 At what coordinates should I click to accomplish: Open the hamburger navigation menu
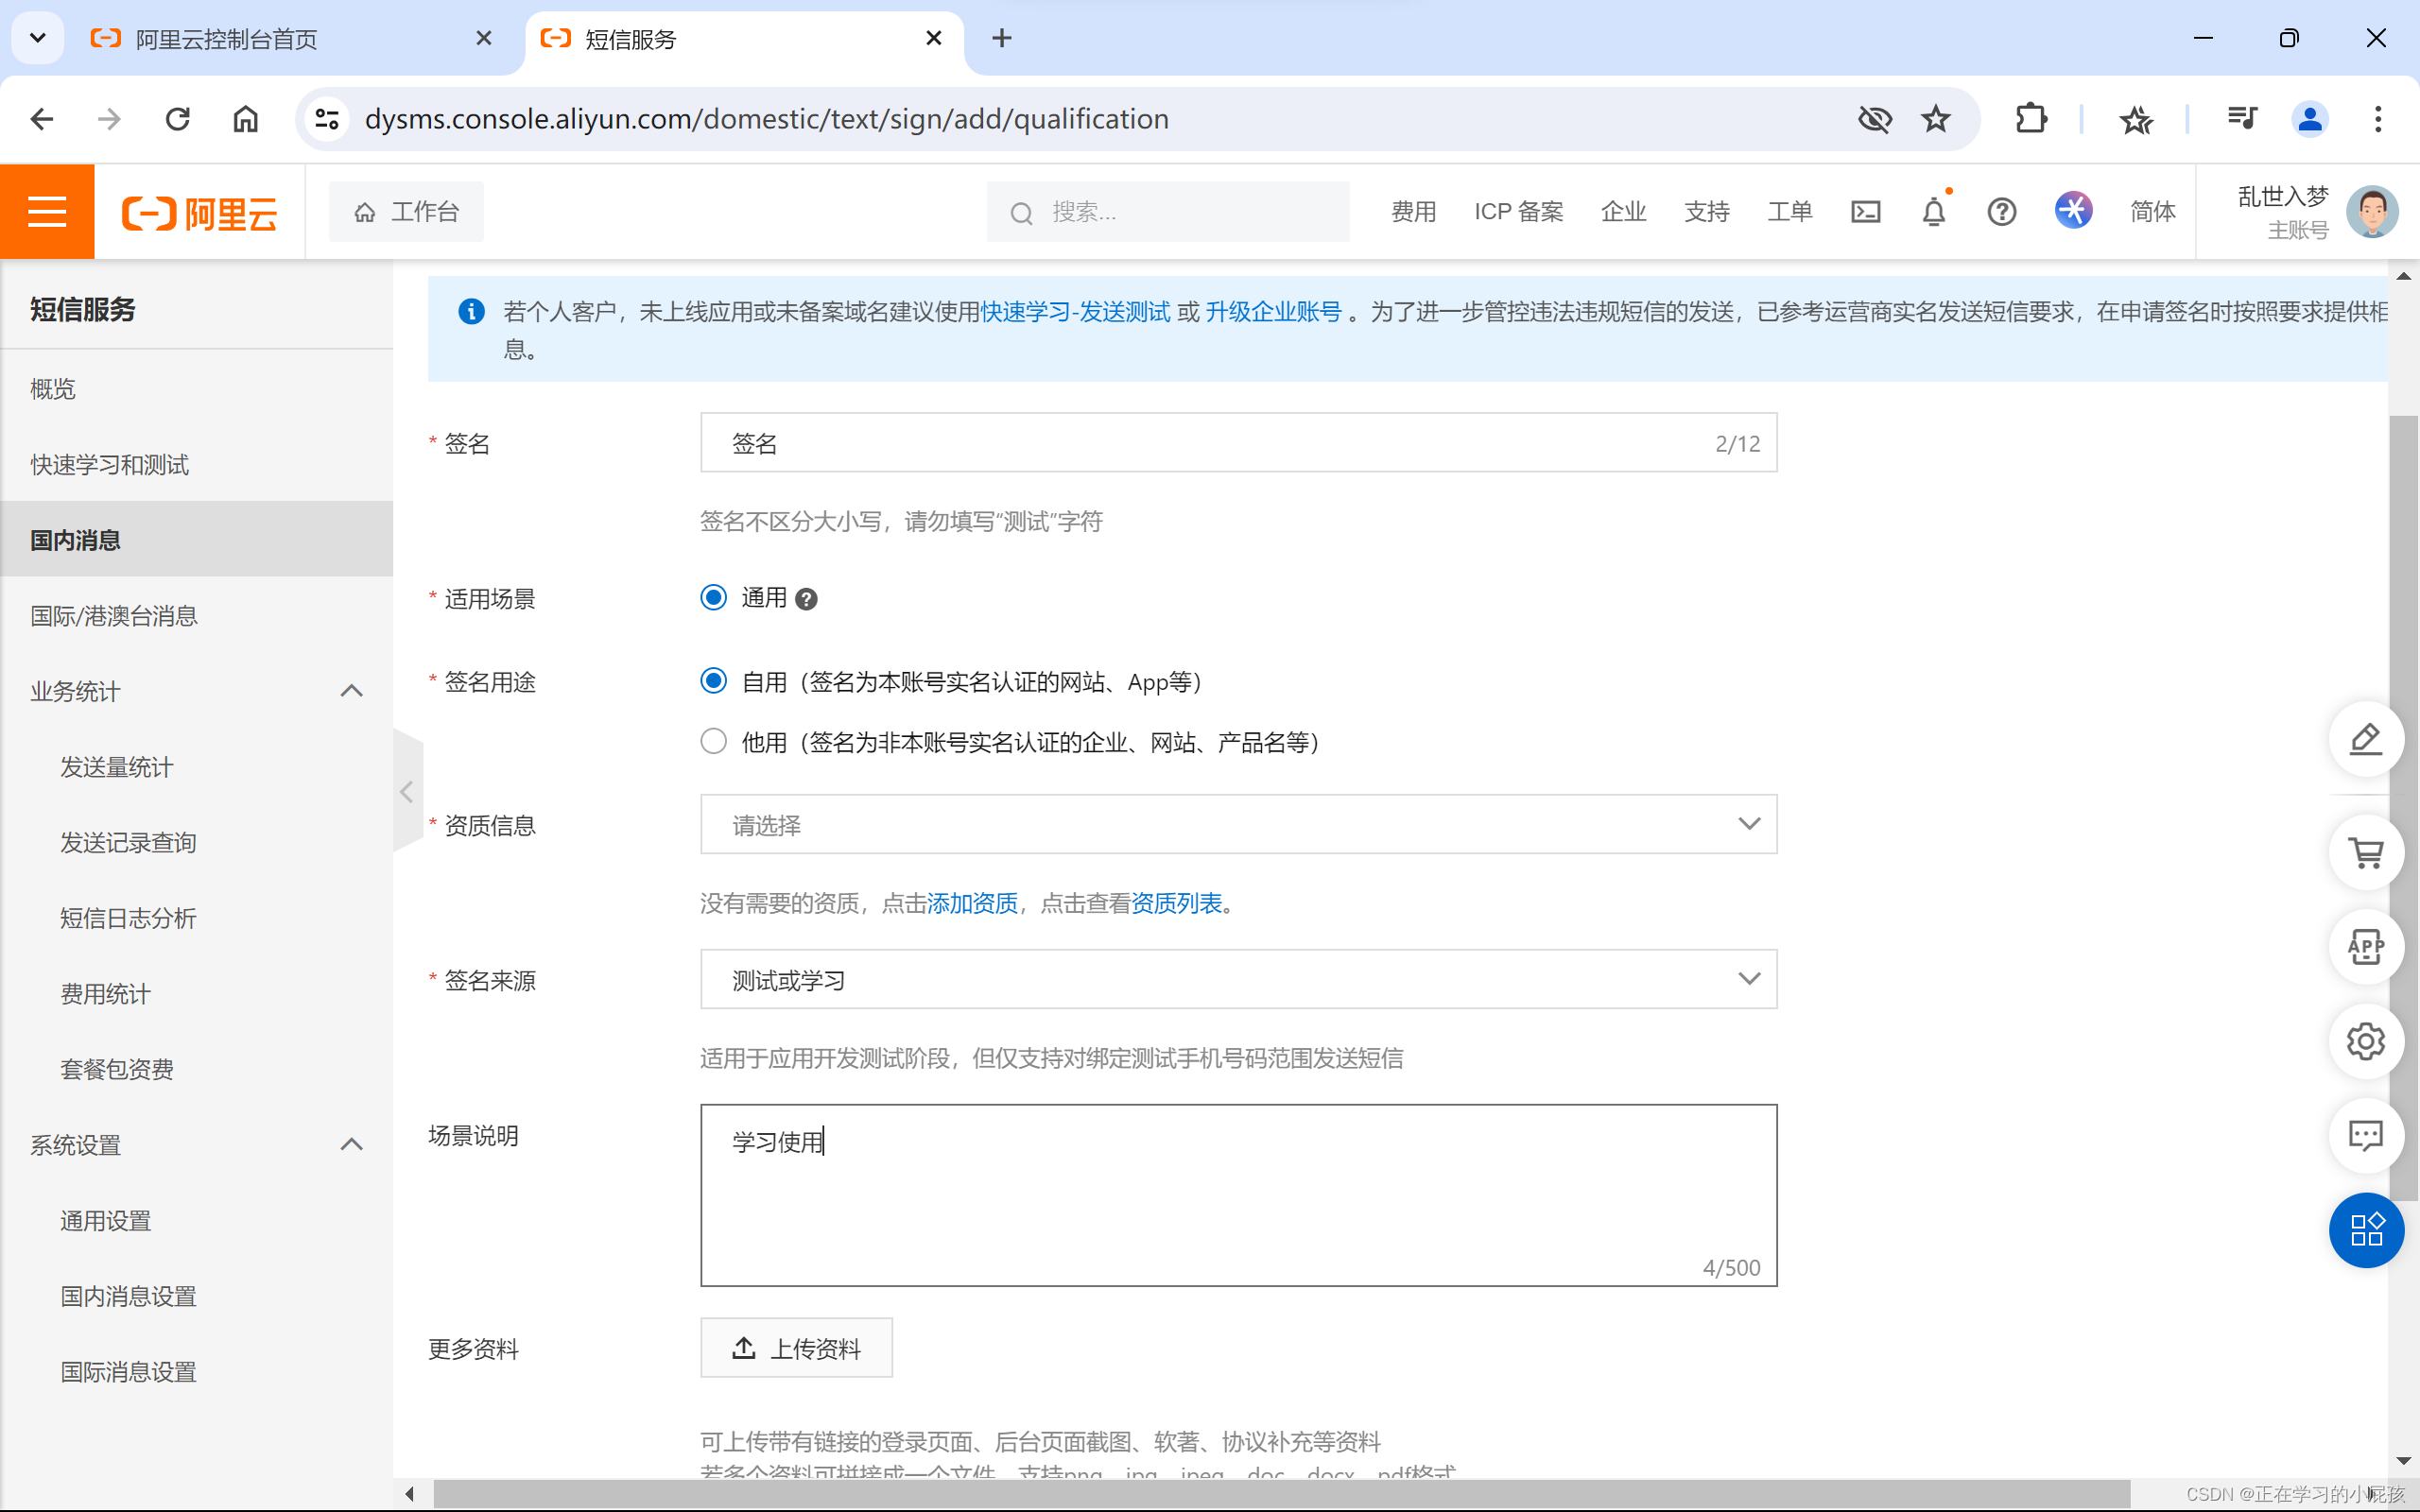[46, 211]
